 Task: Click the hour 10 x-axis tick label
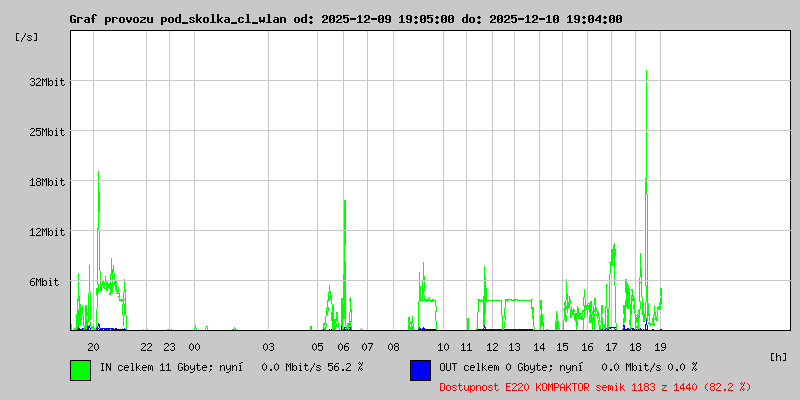443,347
